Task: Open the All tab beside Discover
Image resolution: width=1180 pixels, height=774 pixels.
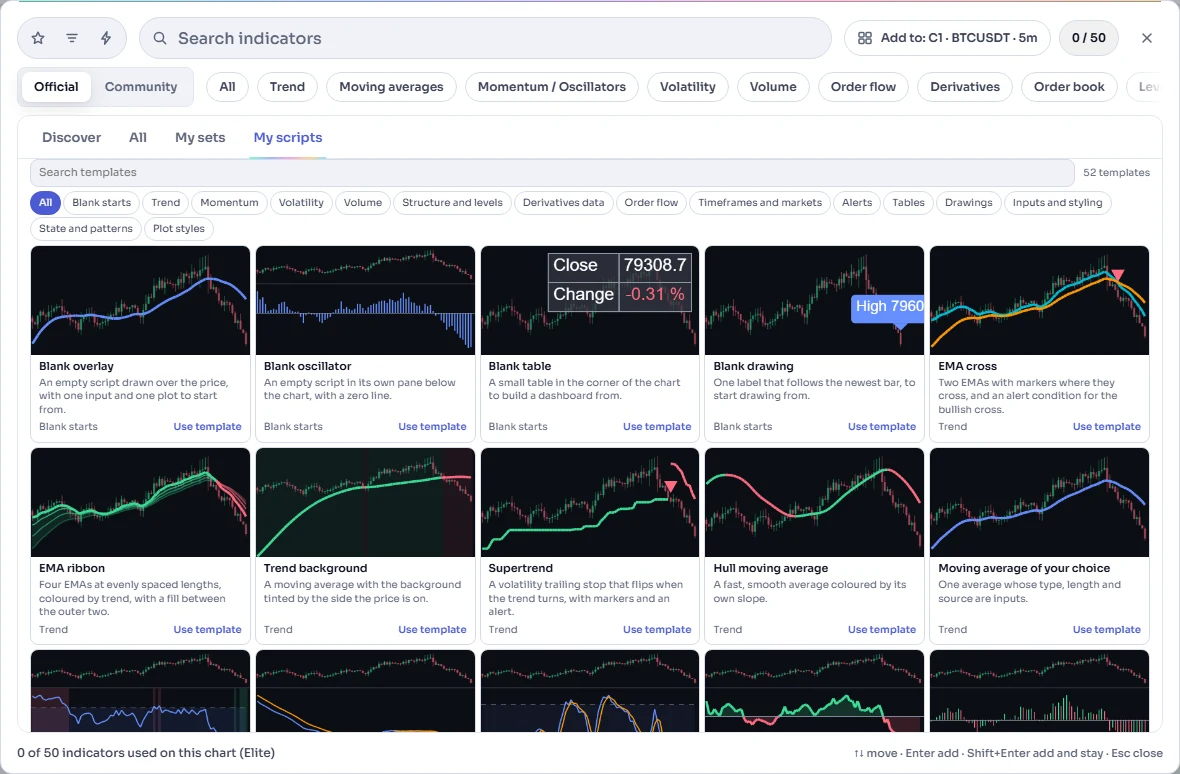Action: point(138,138)
